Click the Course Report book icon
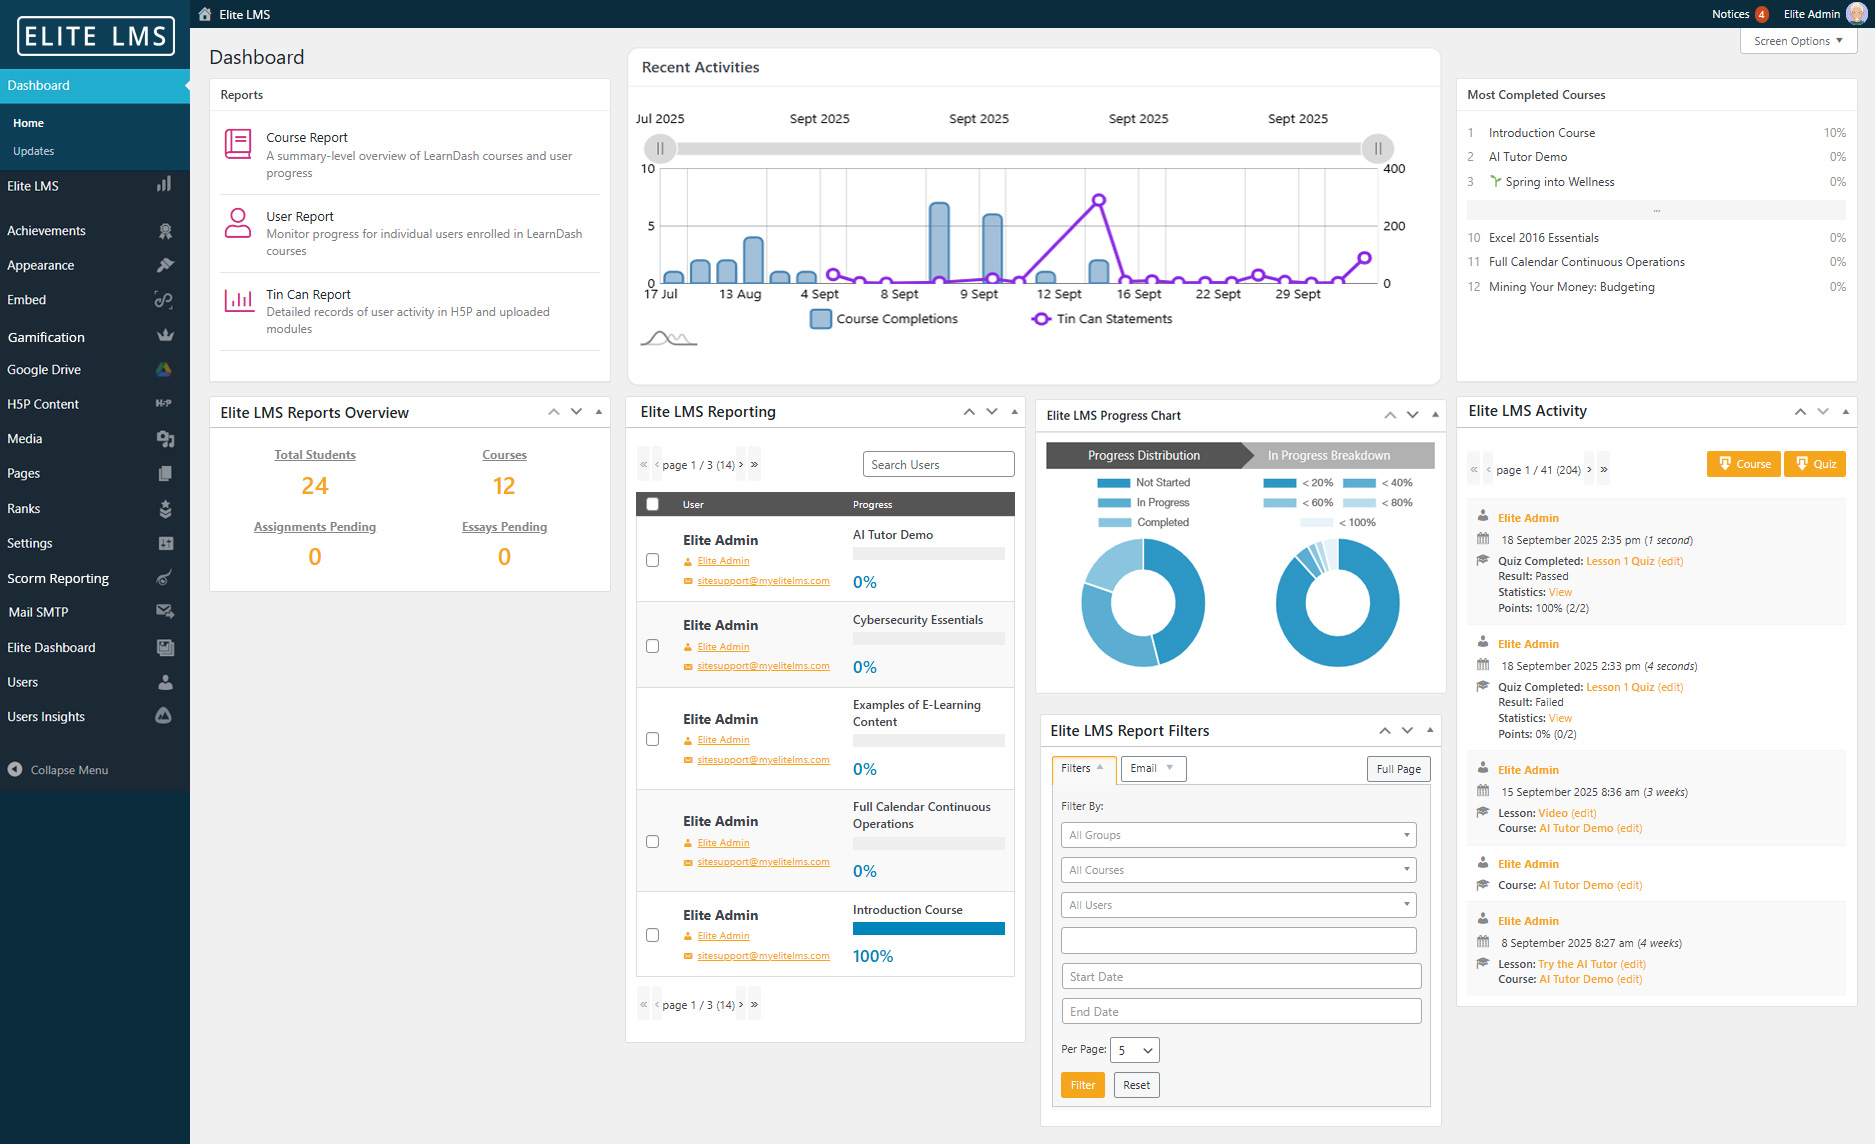Image resolution: width=1875 pixels, height=1144 pixels. click(238, 144)
